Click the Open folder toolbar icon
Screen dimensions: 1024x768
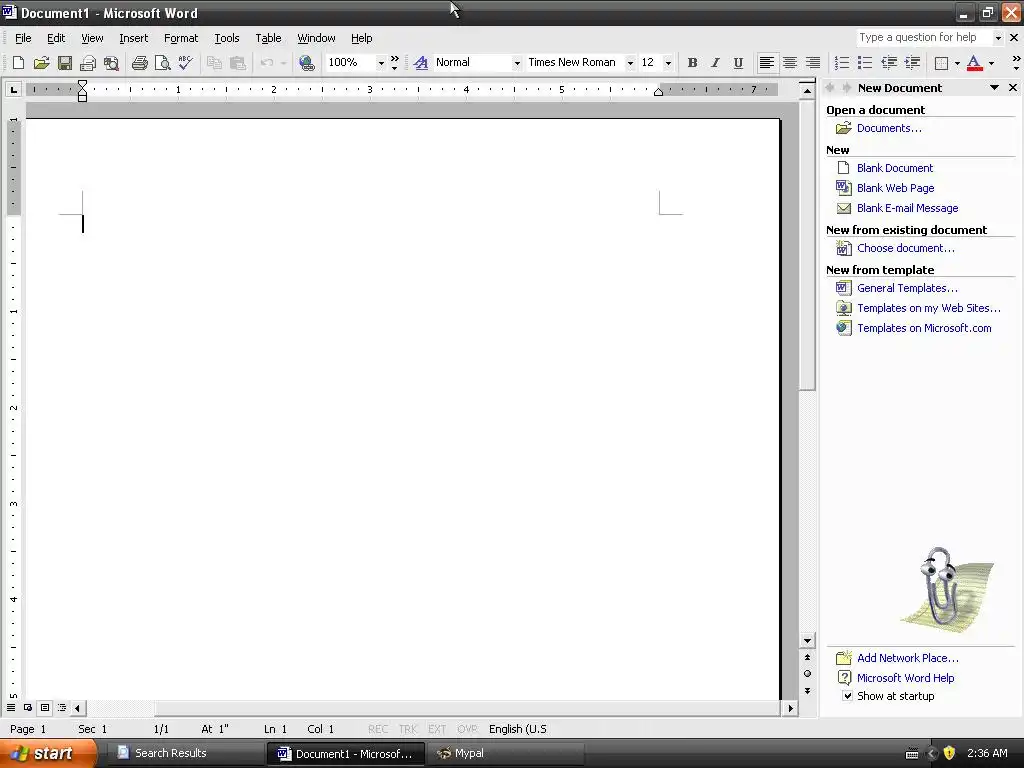[41, 63]
